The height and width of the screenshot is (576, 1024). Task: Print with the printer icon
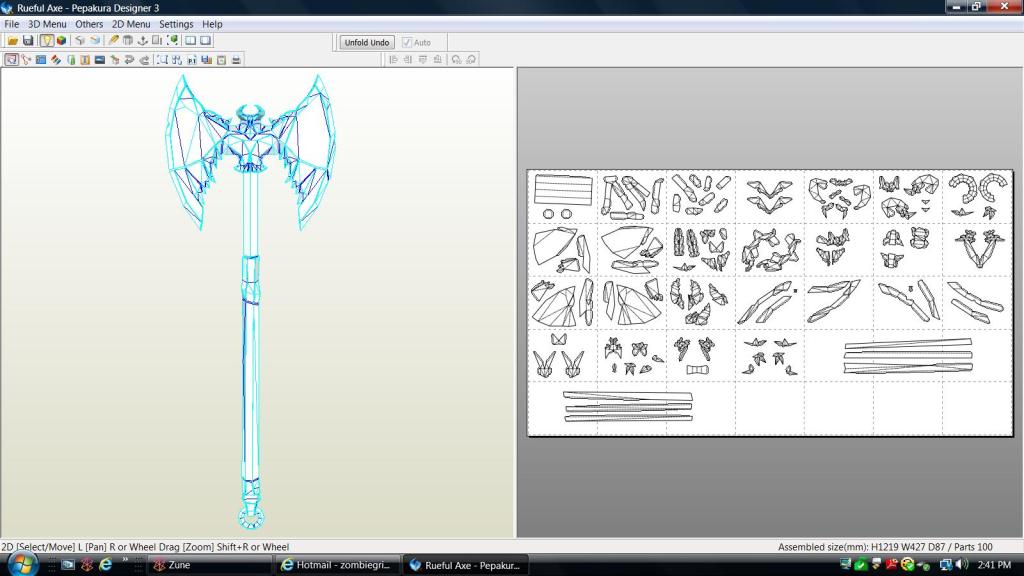pyautogui.click(x=236, y=59)
